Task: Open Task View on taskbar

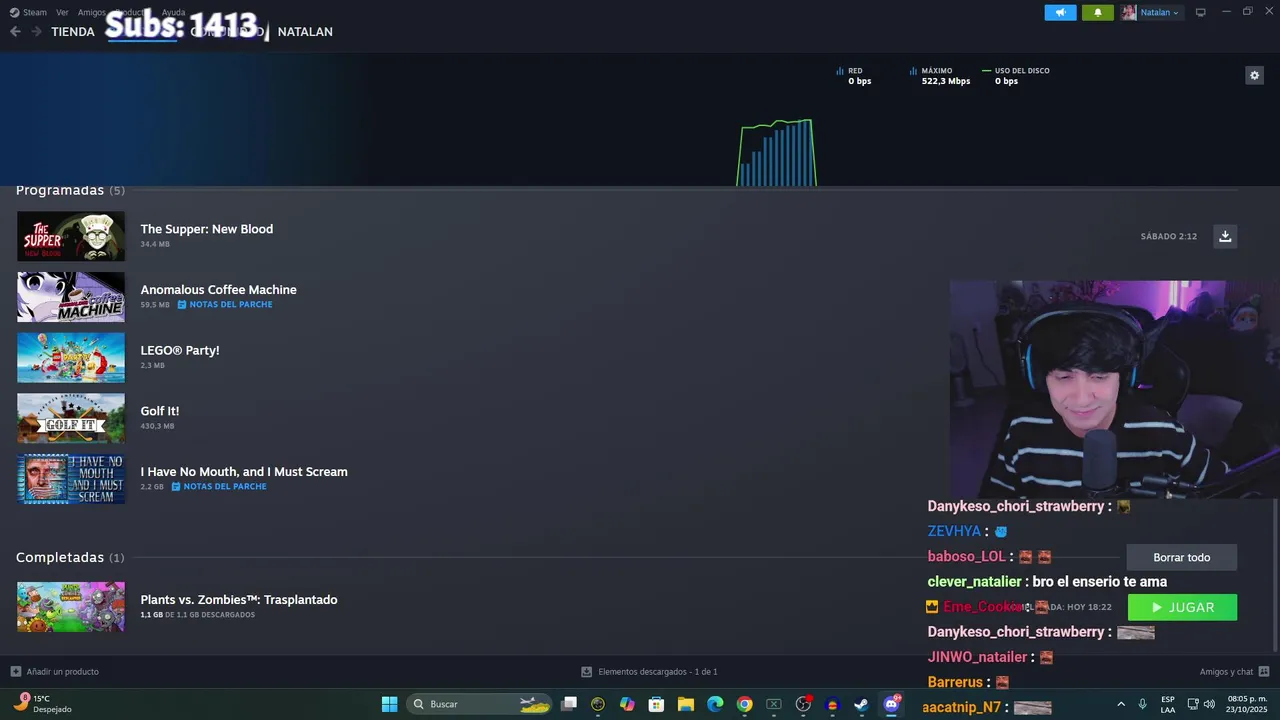Action: 569,704
